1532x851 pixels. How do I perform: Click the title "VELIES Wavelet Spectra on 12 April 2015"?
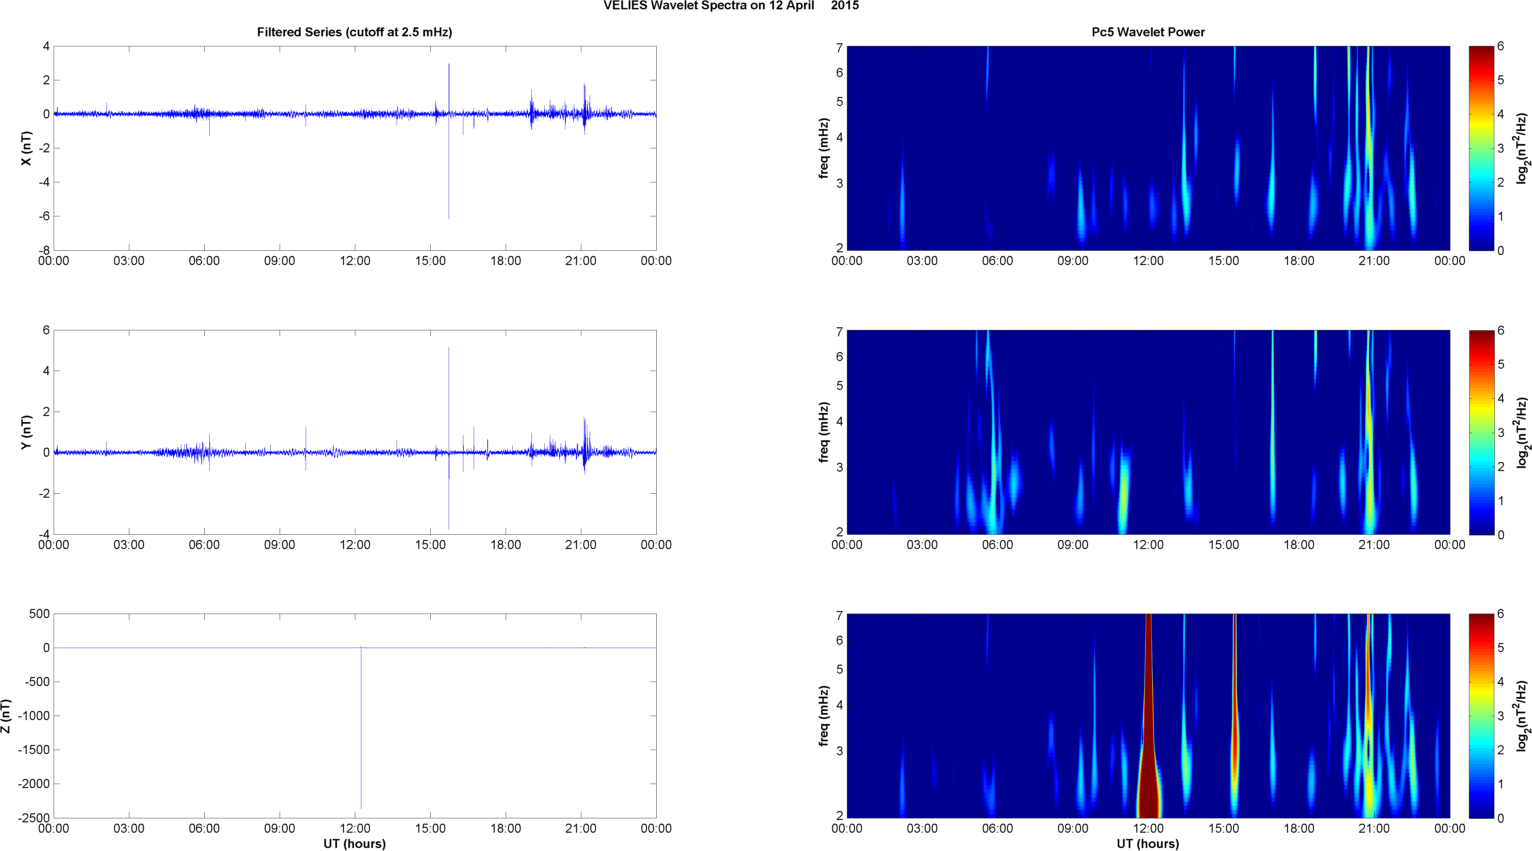(731, 6)
